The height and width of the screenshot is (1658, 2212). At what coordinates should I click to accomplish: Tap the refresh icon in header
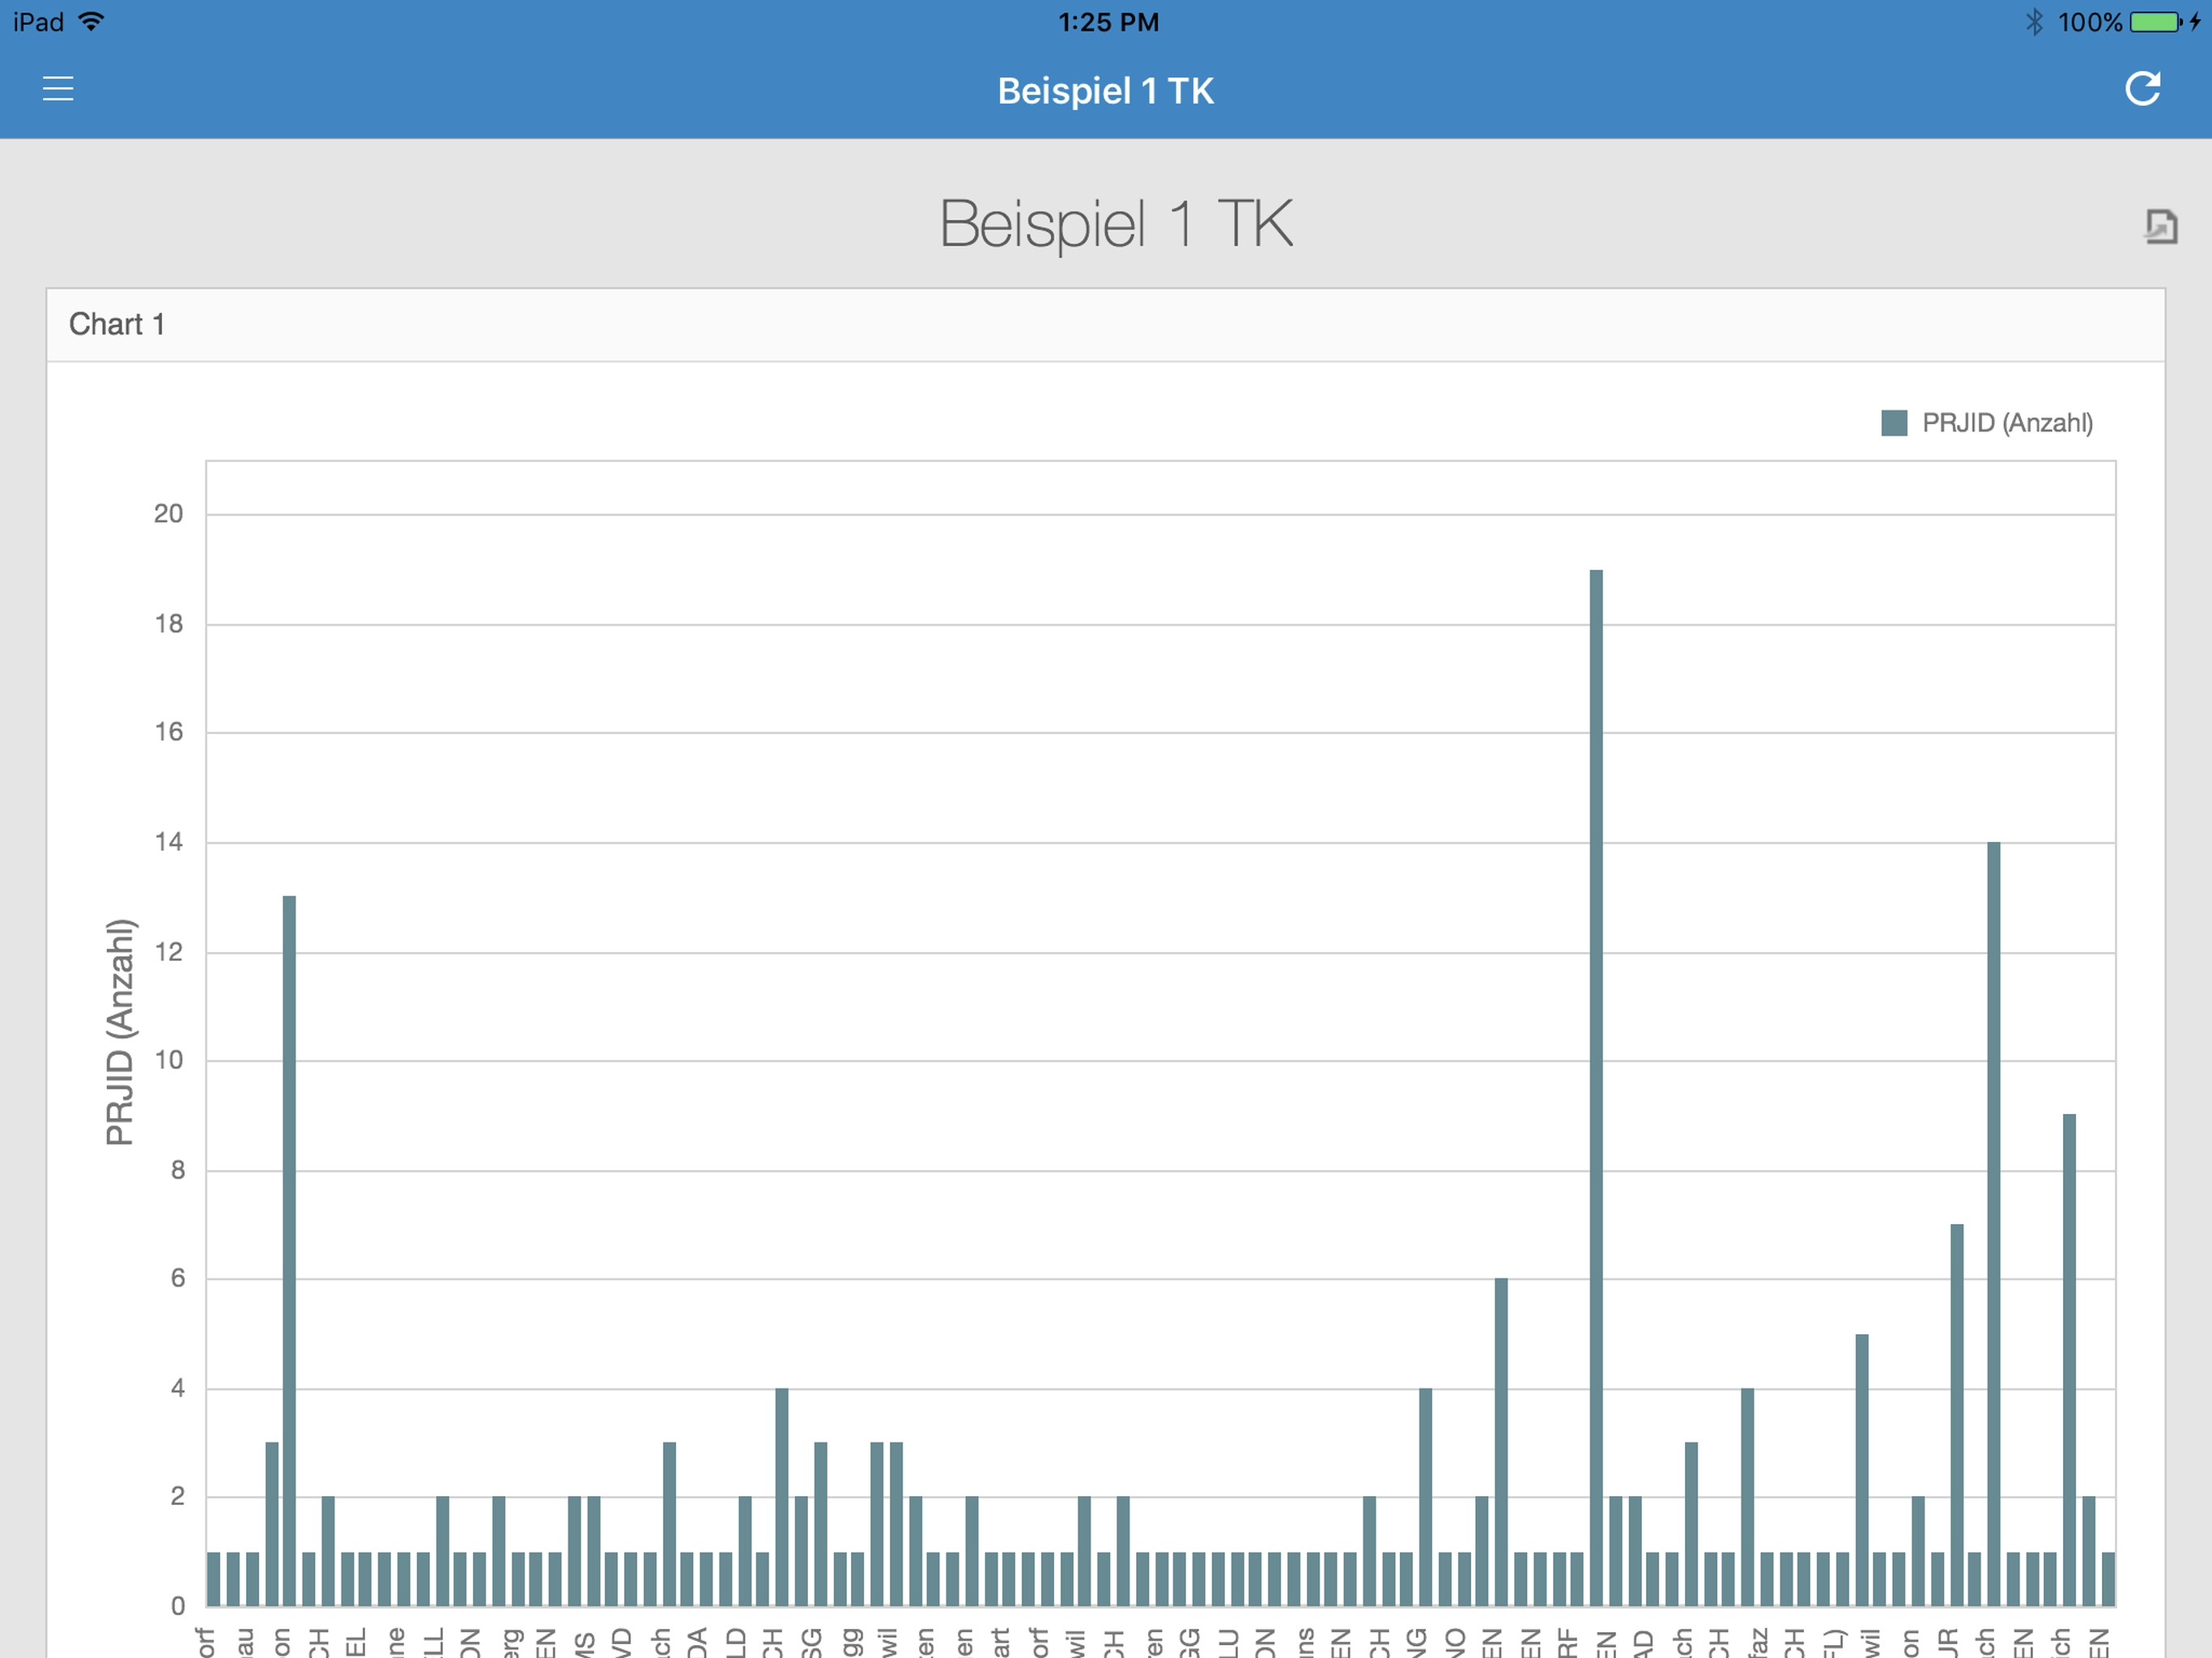(2142, 89)
